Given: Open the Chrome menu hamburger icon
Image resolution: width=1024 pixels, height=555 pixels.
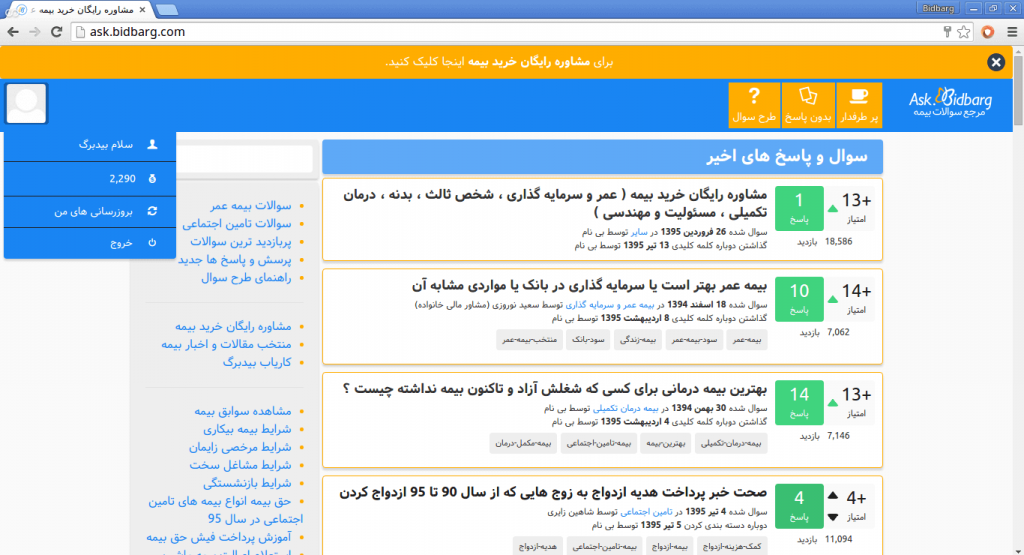Looking at the screenshot, I should click(1012, 32).
